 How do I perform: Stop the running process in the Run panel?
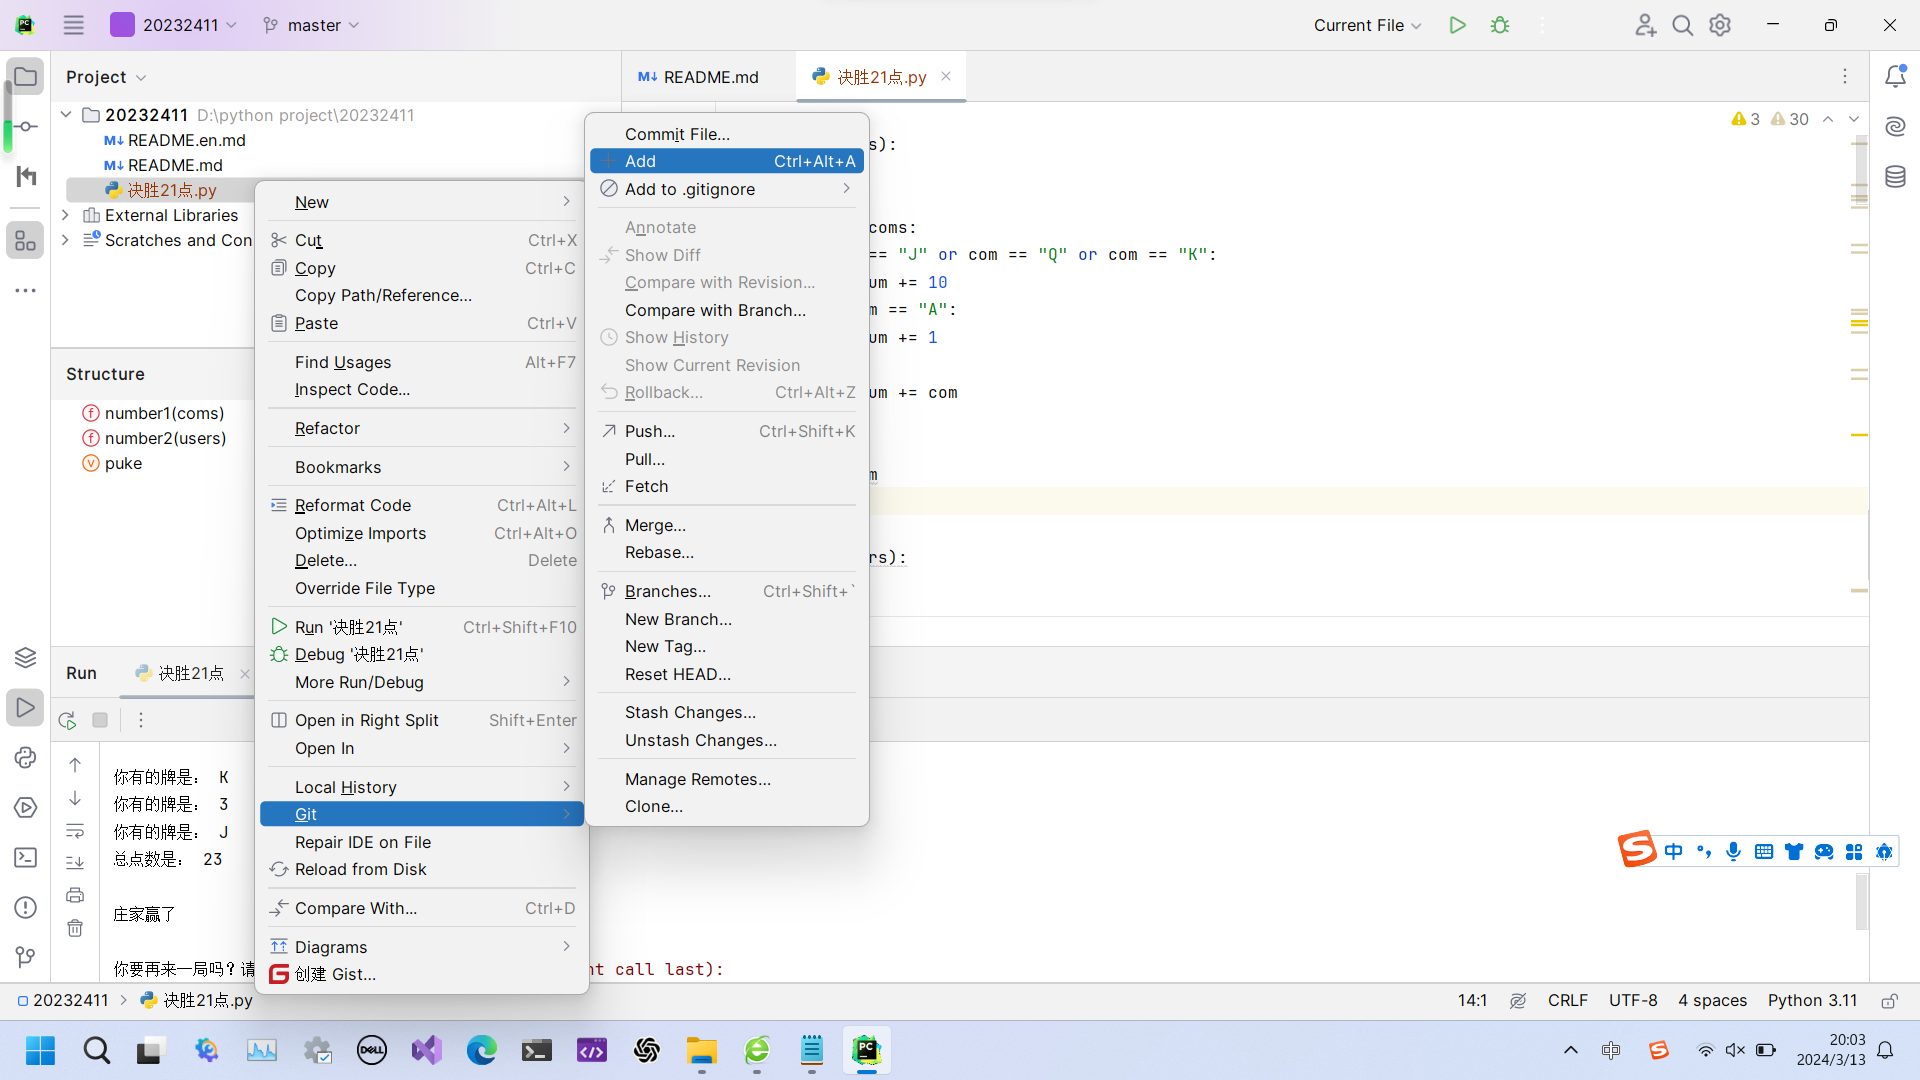(x=100, y=720)
